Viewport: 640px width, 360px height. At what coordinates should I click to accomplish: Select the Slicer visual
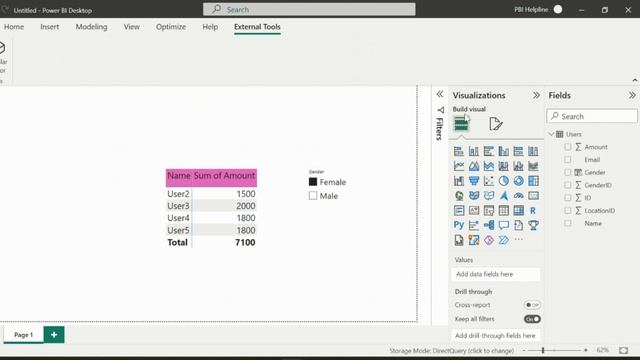coord(489,211)
